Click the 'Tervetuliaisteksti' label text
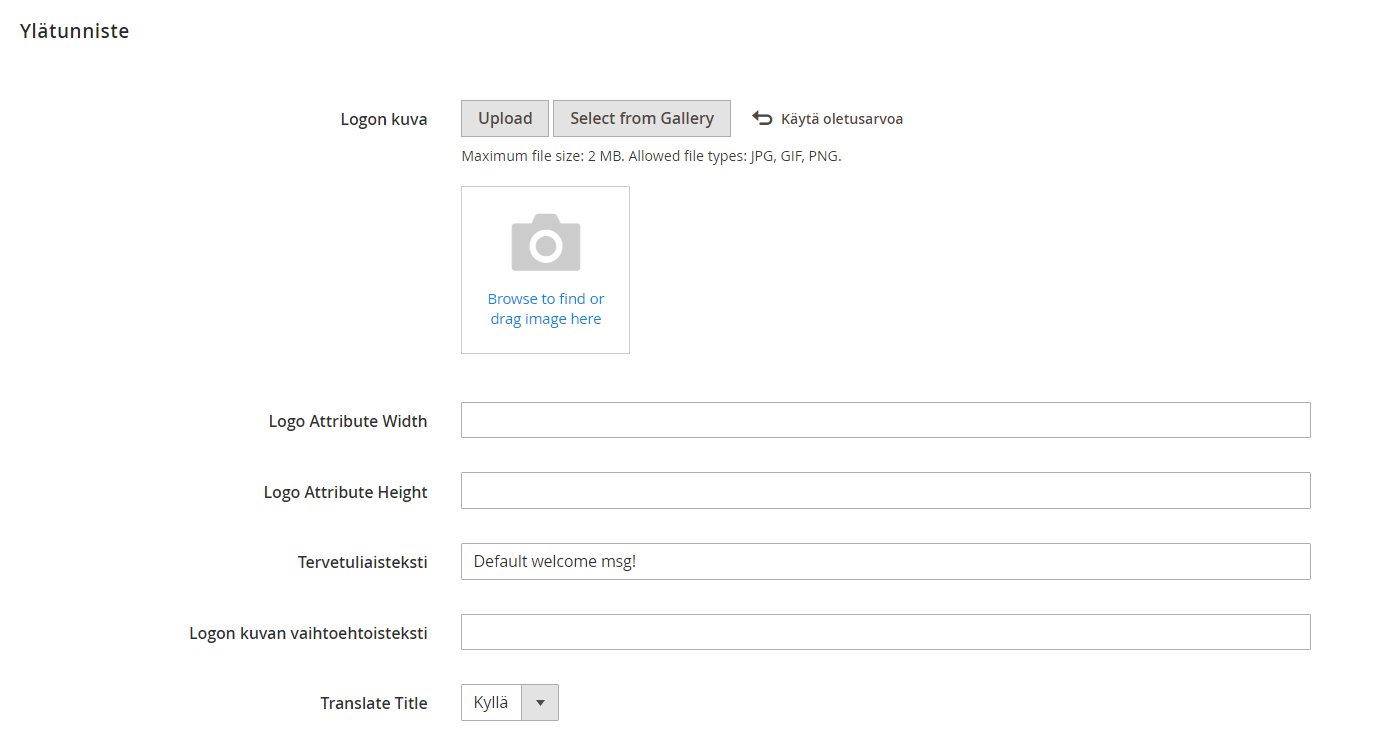Viewport: 1380px width, 739px height. pos(362,563)
